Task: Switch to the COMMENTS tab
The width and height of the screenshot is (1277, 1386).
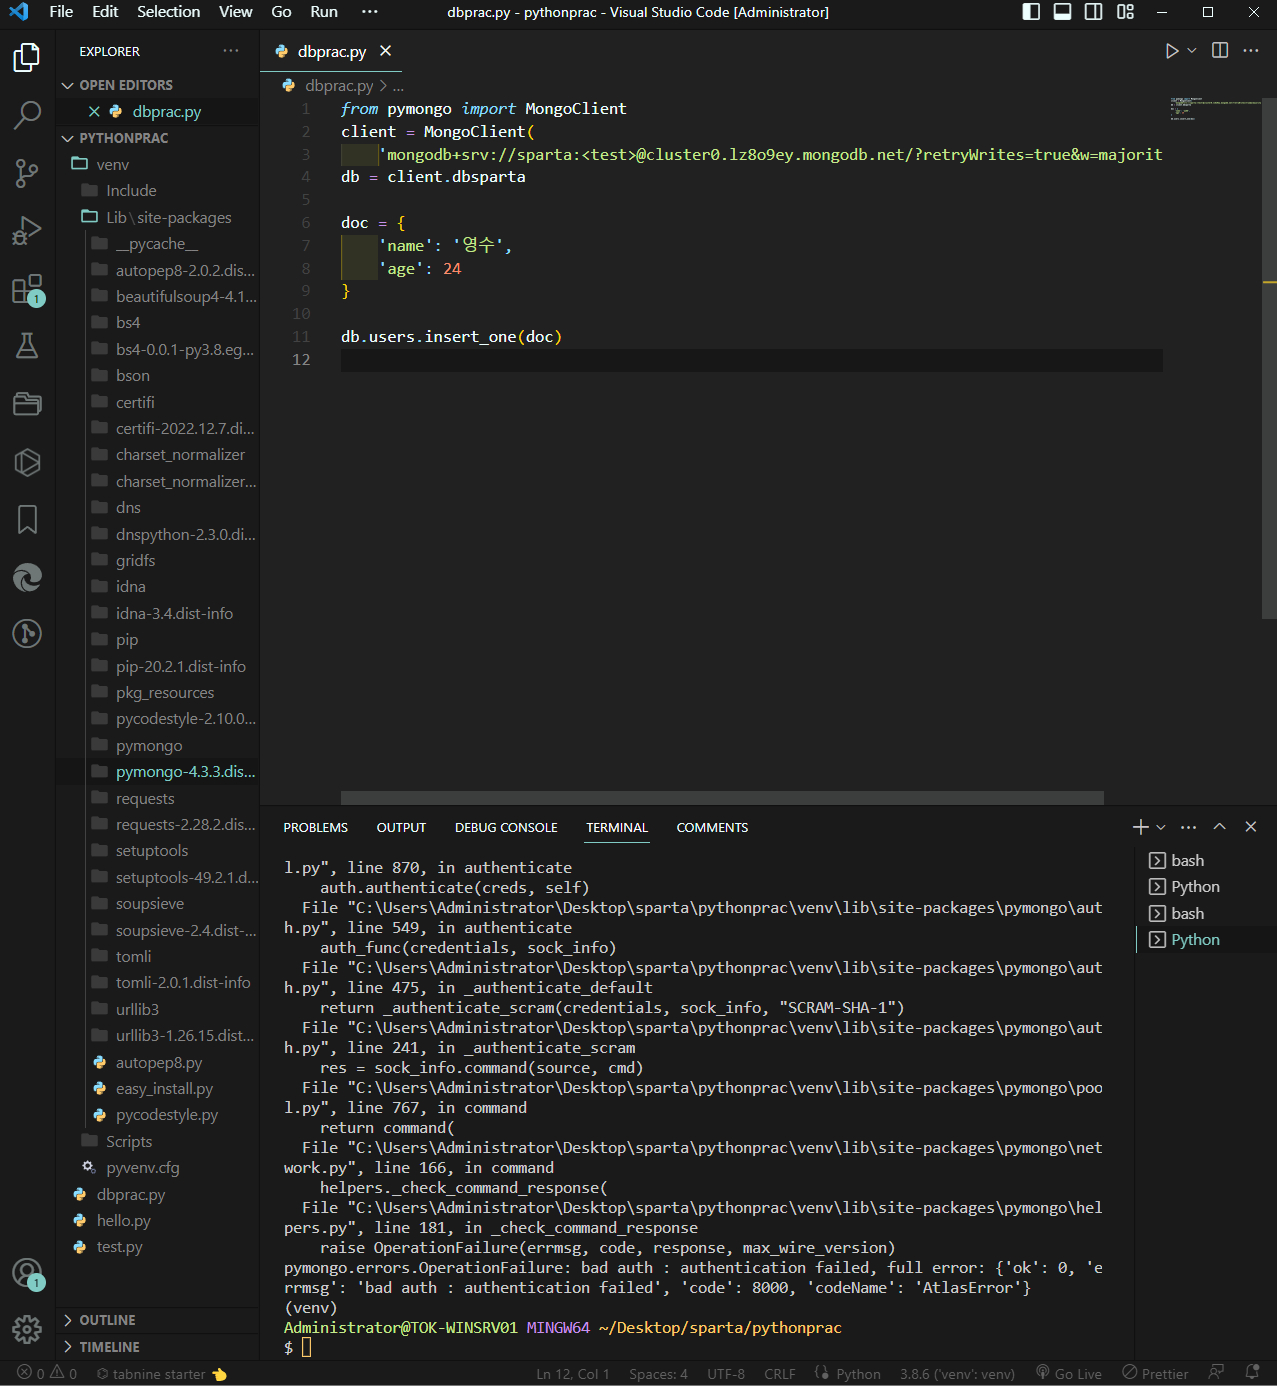Action: tap(712, 828)
